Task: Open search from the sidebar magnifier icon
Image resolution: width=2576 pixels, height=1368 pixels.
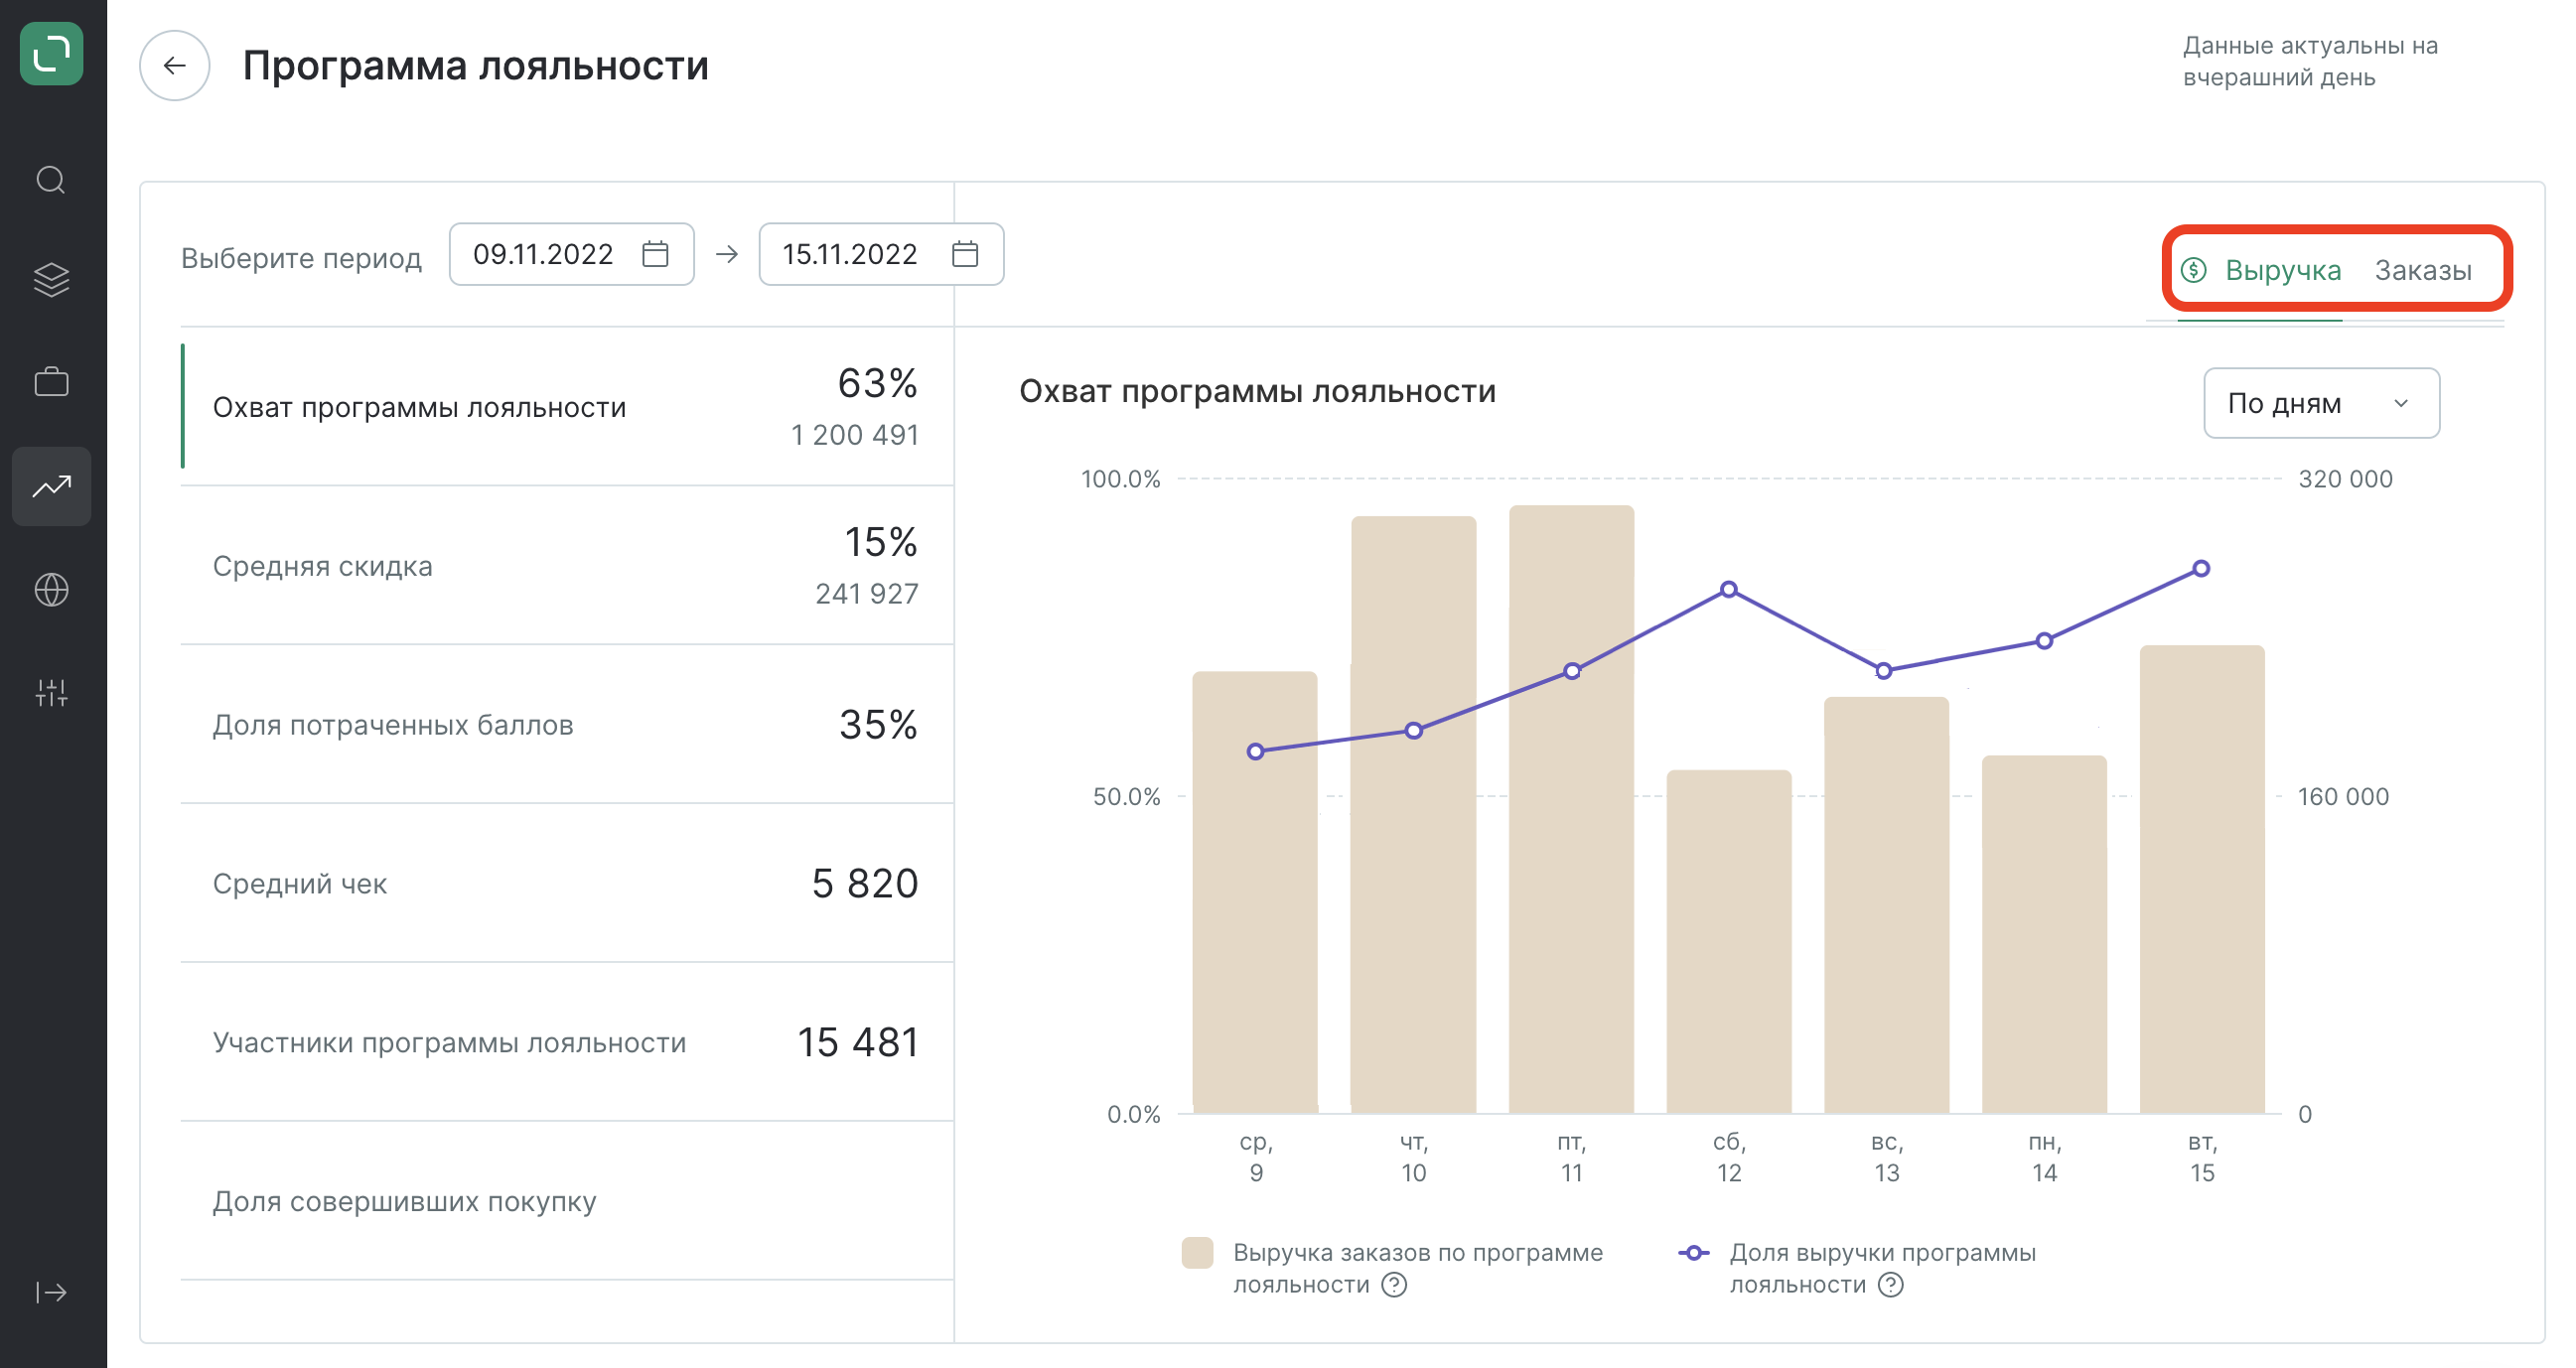Action: (51, 180)
